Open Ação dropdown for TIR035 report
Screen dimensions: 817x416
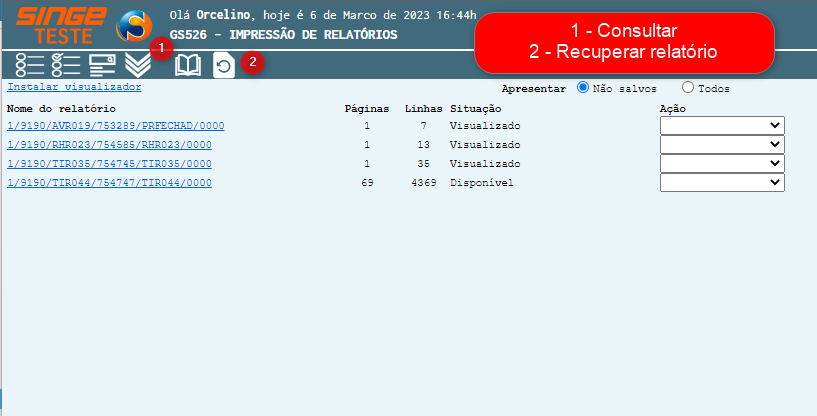pyautogui.click(x=721, y=163)
